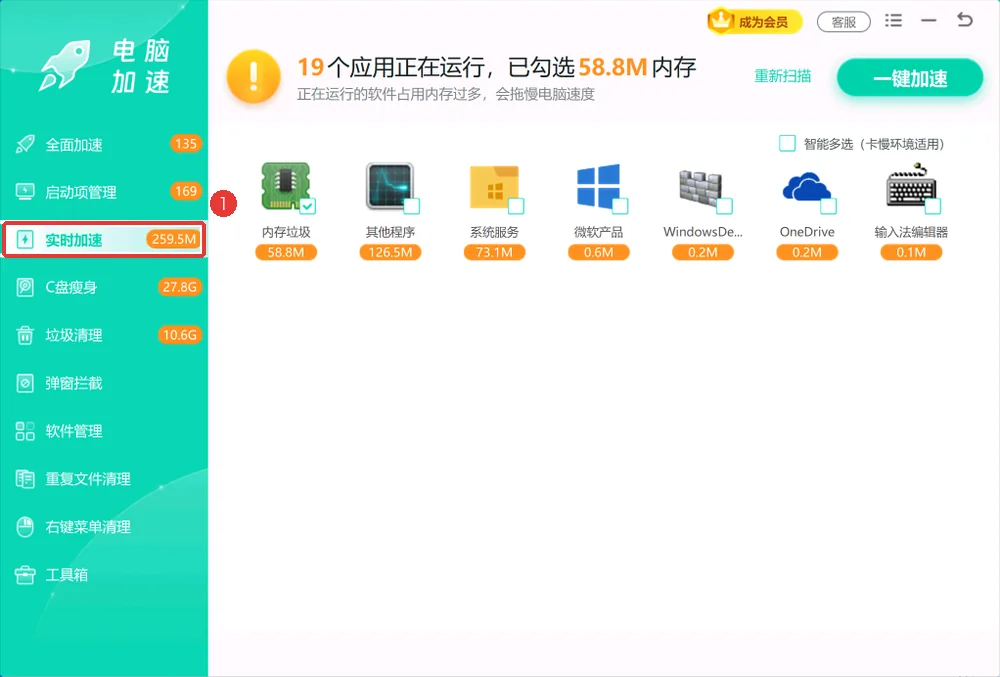Switch to 弹窗拦截 tab

(x=104, y=383)
